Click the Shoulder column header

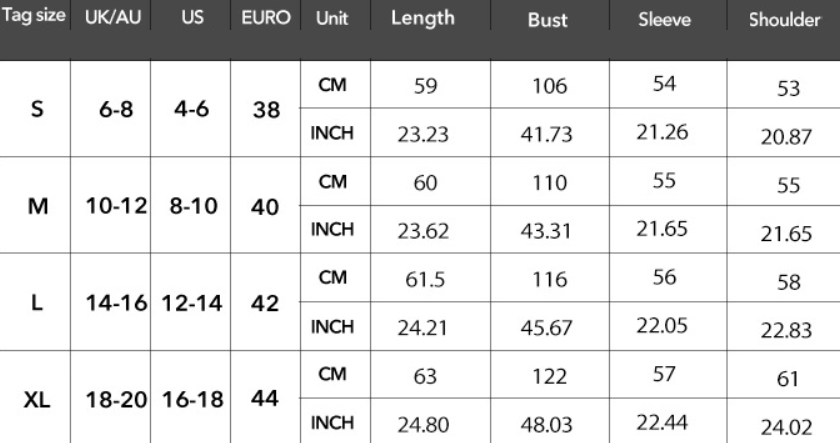(x=784, y=19)
